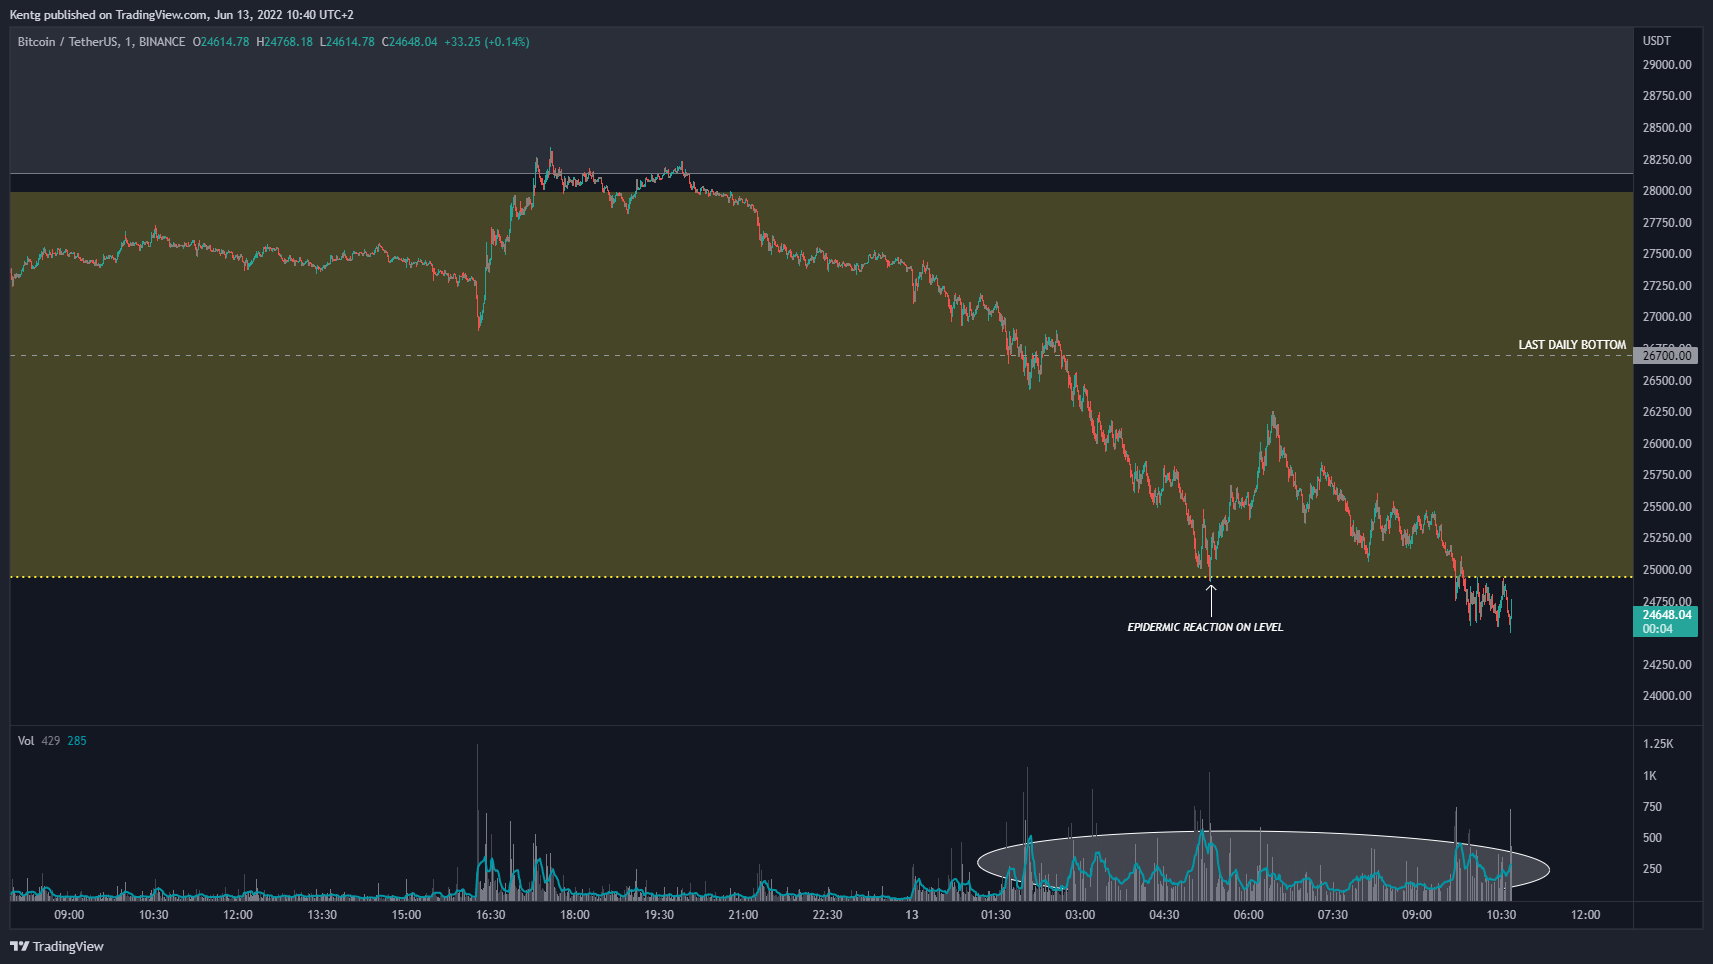This screenshot has width=1713, height=964.
Task: Click time axis label 07:30
Action: [1333, 915]
